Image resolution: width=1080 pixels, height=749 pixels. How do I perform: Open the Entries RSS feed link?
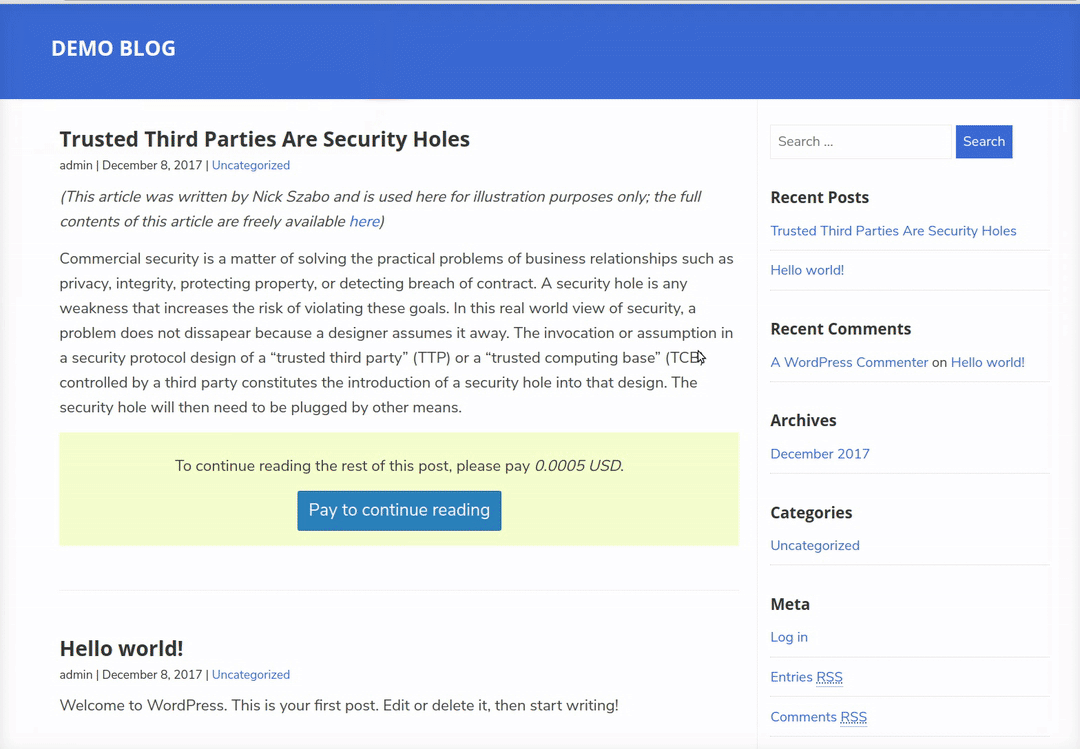pos(806,677)
